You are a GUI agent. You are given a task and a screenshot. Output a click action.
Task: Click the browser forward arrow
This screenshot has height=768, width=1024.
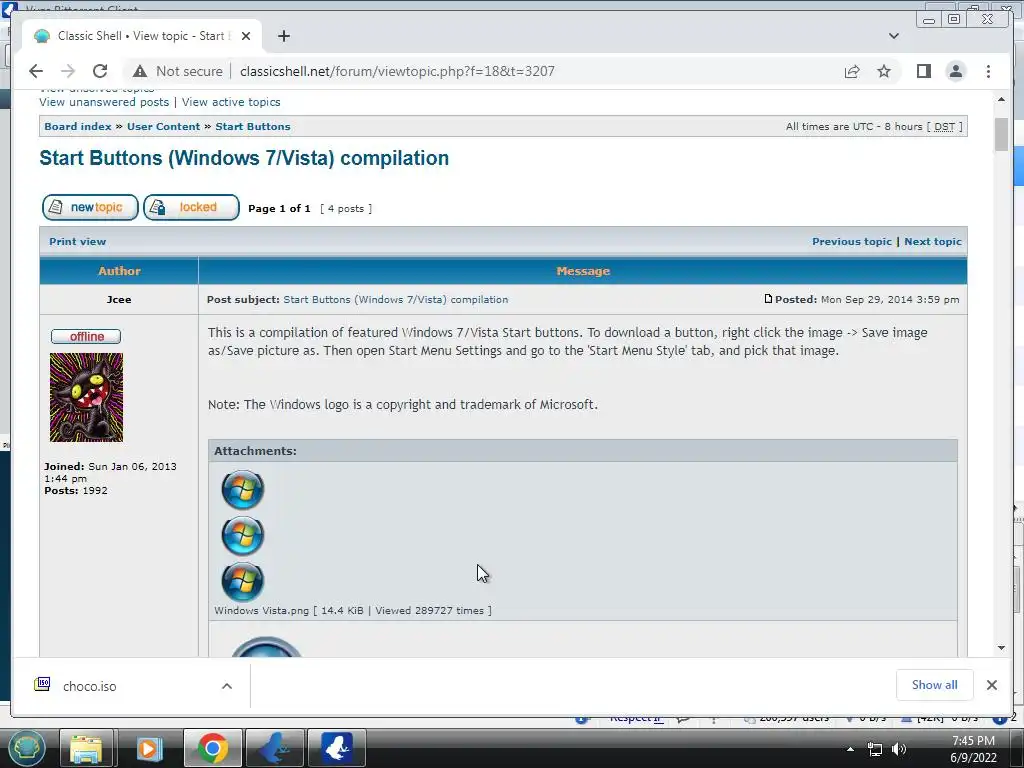[x=68, y=71]
